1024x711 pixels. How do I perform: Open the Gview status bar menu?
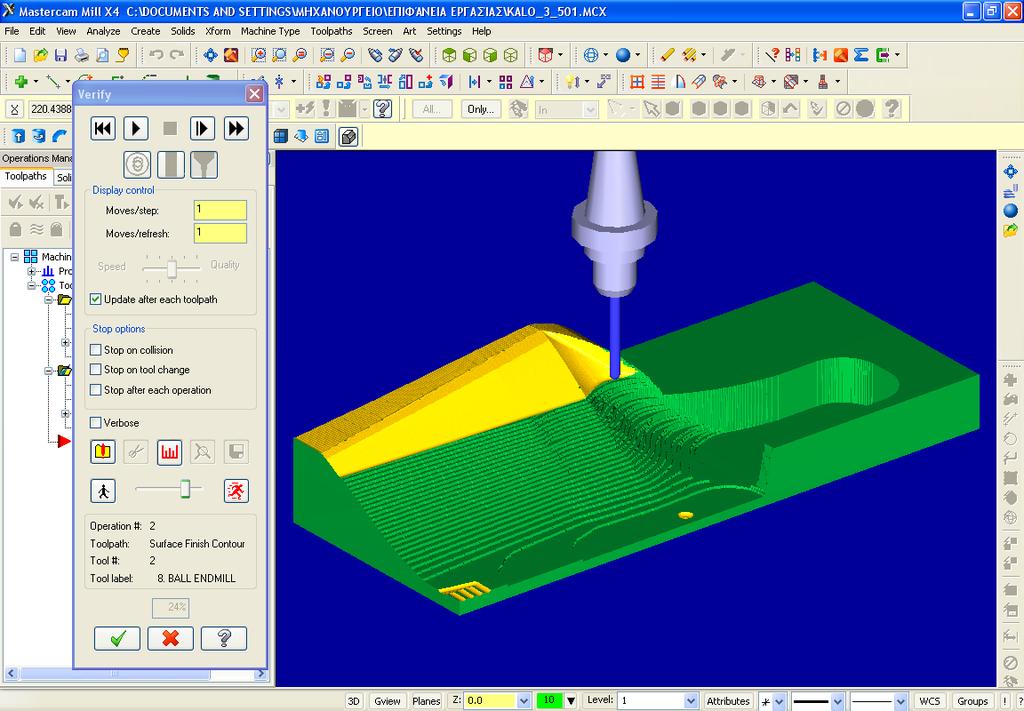[387, 701]
